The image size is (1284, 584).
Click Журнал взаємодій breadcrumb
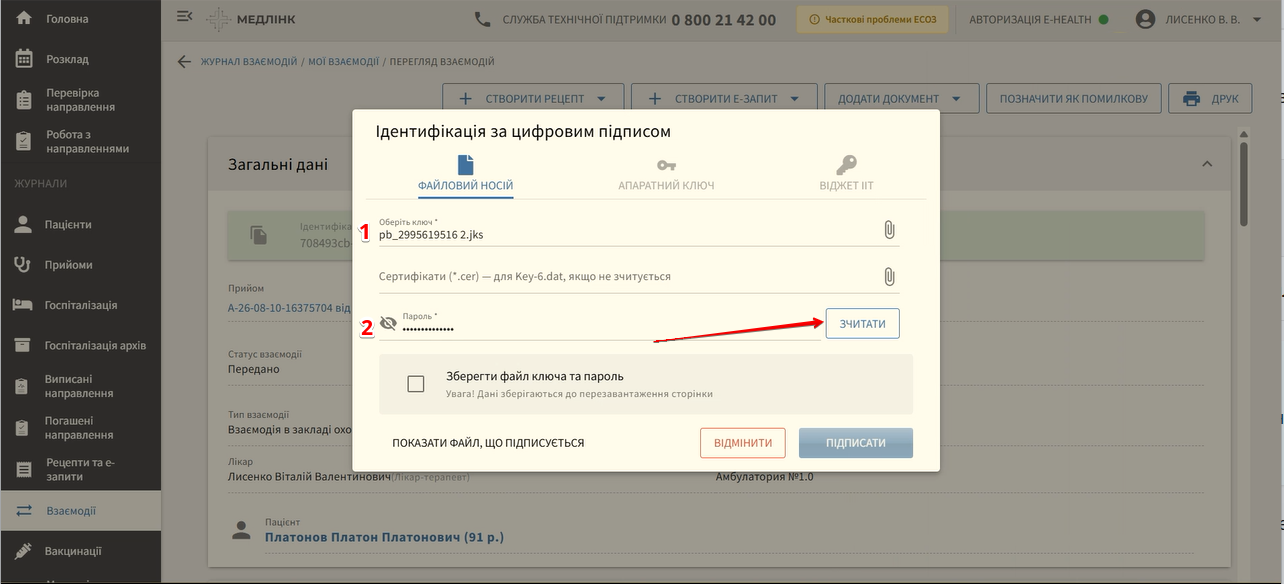tap(248, 62)
